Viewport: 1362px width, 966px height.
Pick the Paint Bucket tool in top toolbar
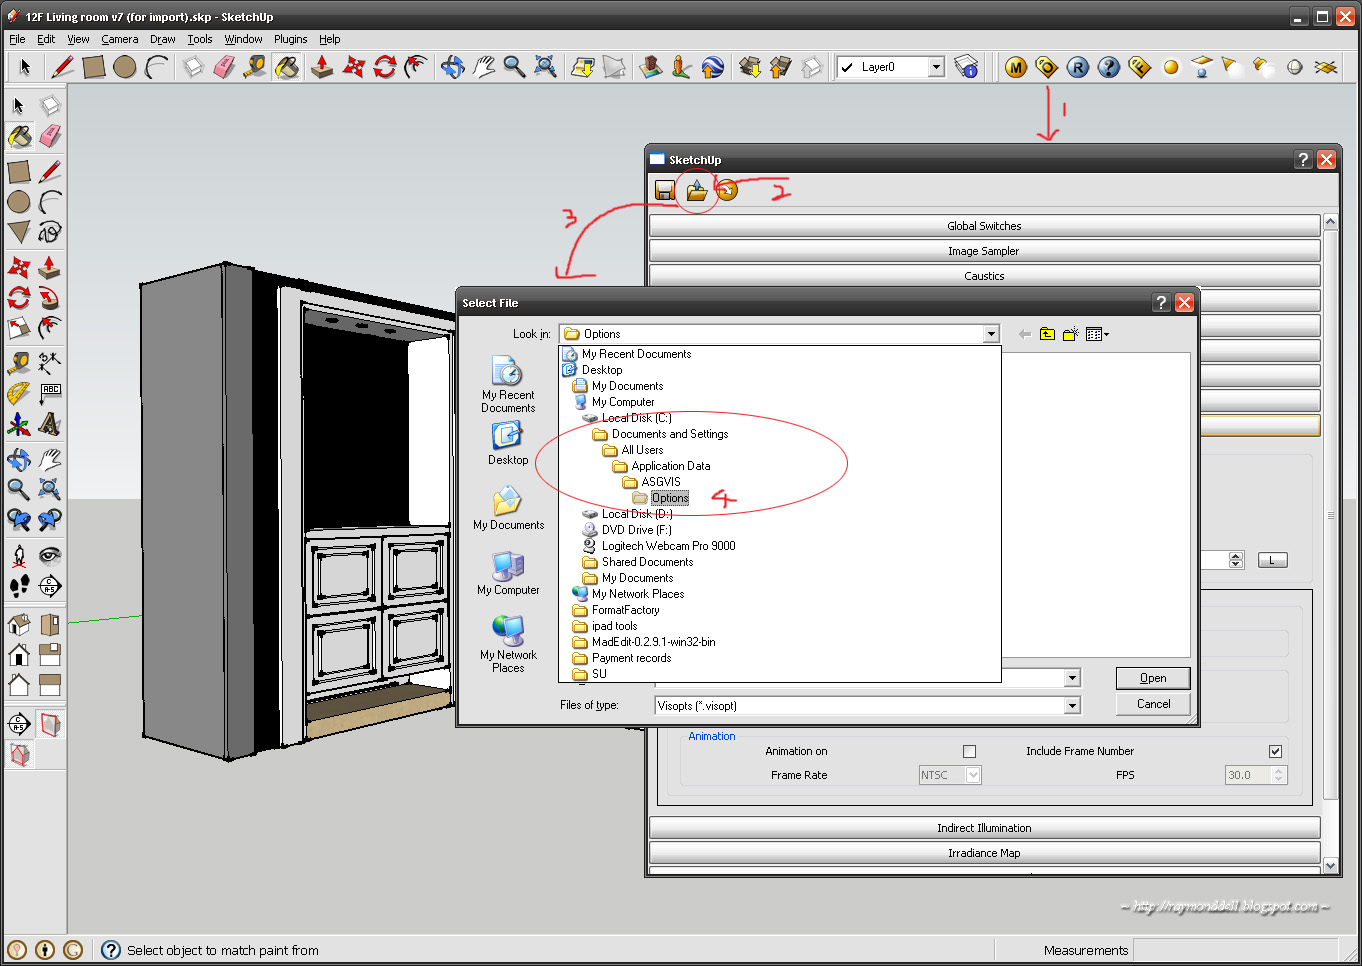(287, 67)
